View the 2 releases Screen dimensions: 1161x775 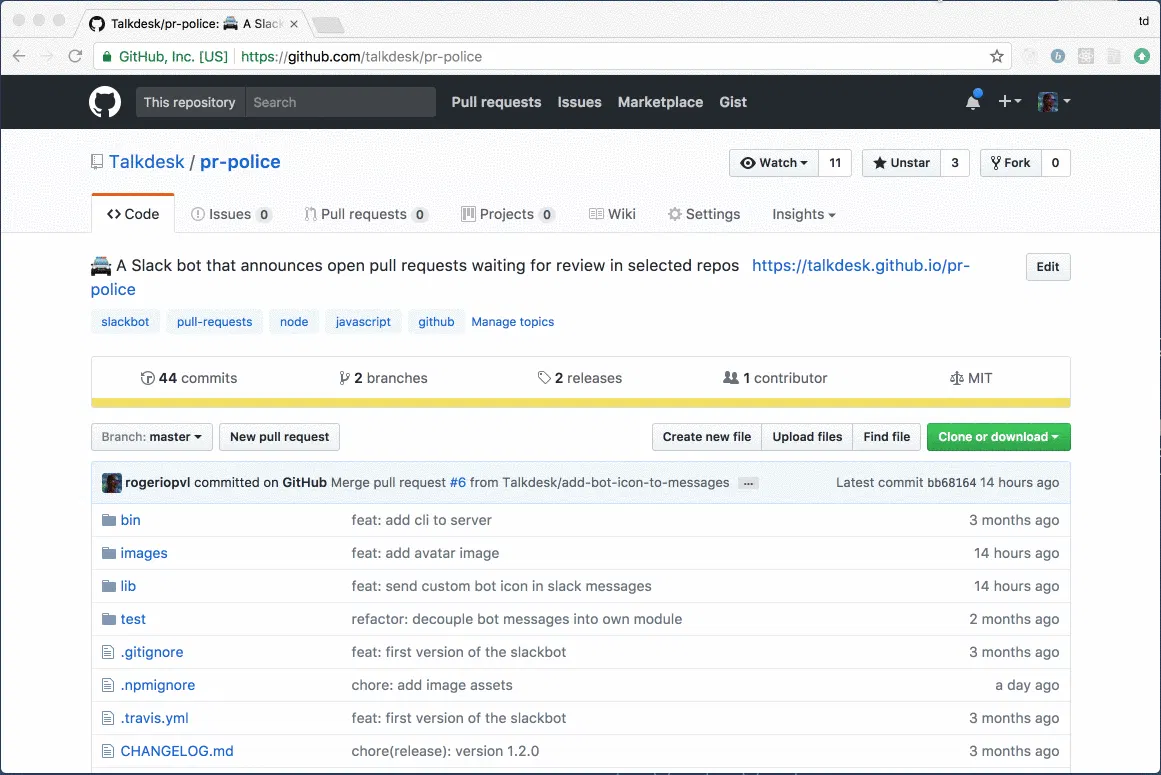pos(580,378)
